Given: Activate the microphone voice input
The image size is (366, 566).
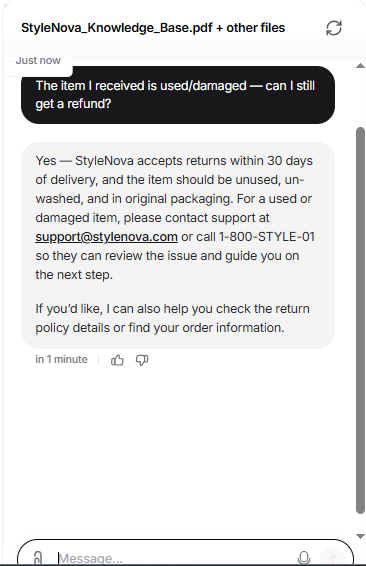Looking at the screenshot, I should click(x=304, y=558).
